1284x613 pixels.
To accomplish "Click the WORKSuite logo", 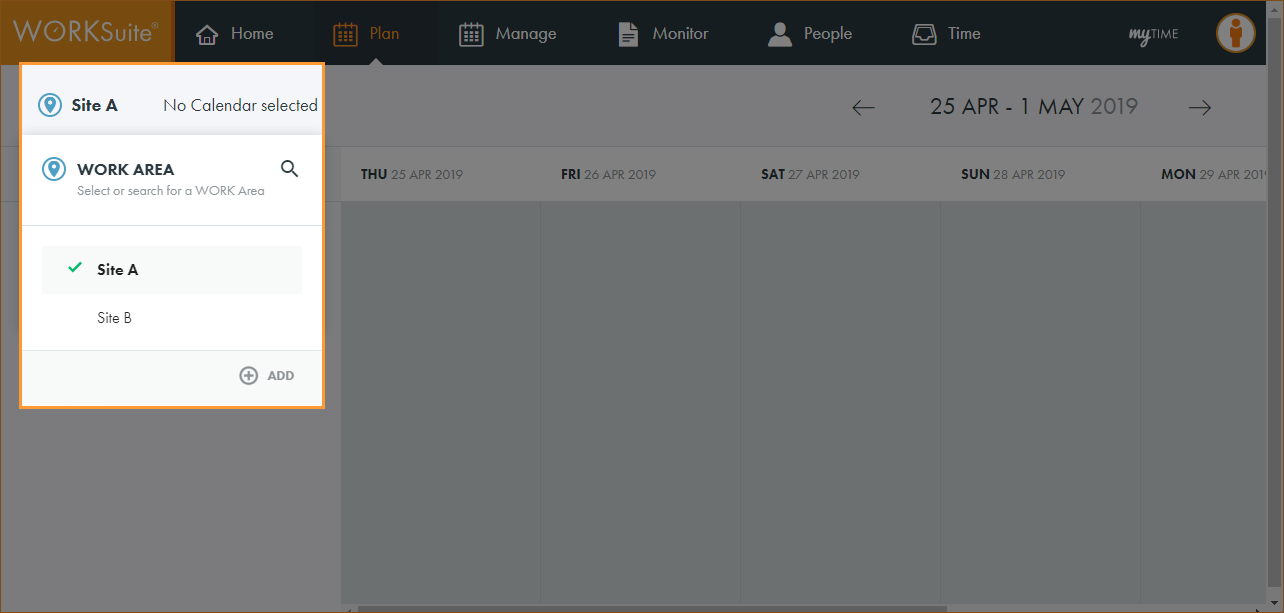I will coord(86,32).
